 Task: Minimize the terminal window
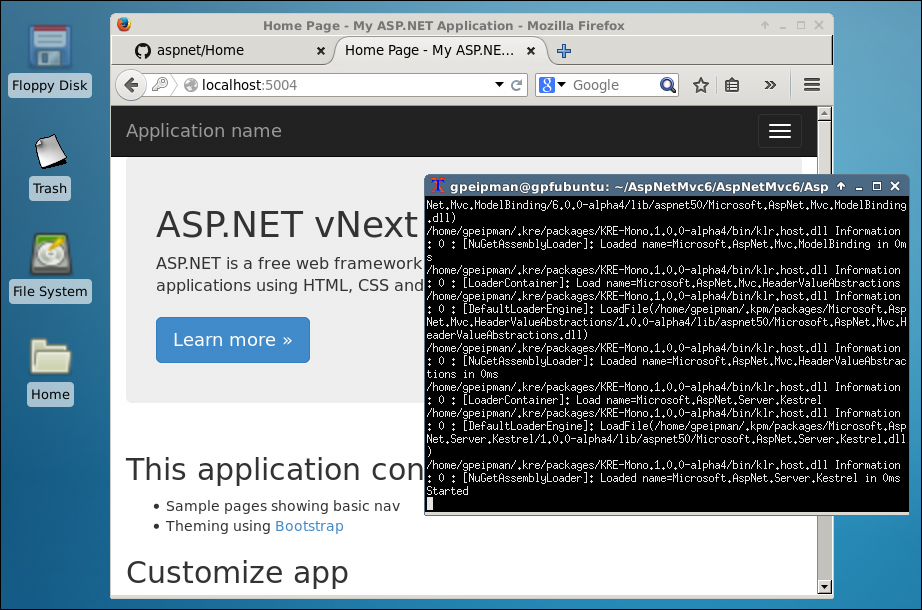[858, 187]
